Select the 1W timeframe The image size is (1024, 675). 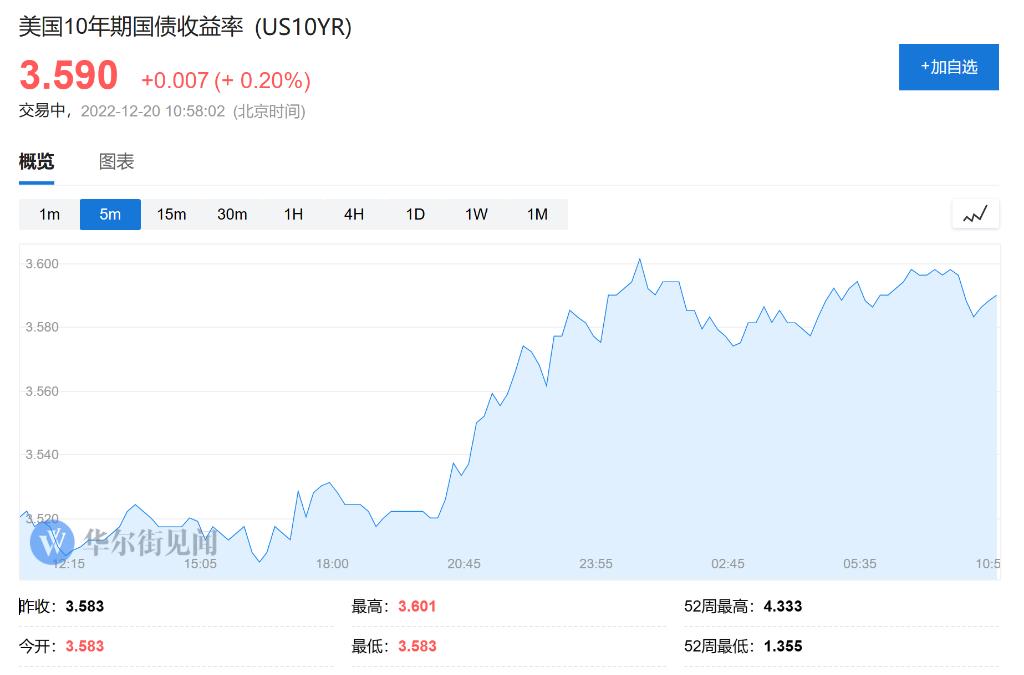click(x=476, y=213)
